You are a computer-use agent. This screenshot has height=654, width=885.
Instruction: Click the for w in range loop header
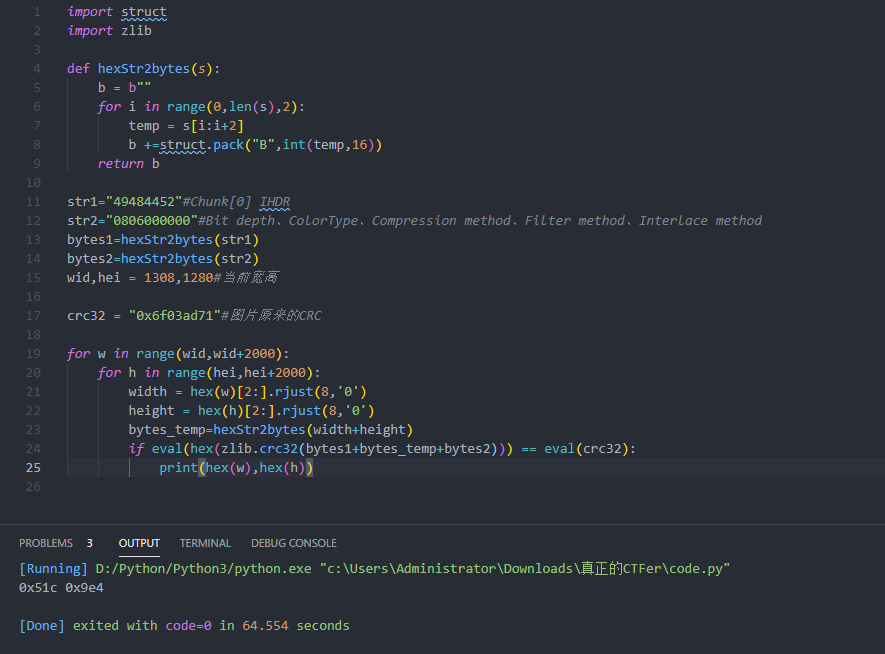point(150,353)
